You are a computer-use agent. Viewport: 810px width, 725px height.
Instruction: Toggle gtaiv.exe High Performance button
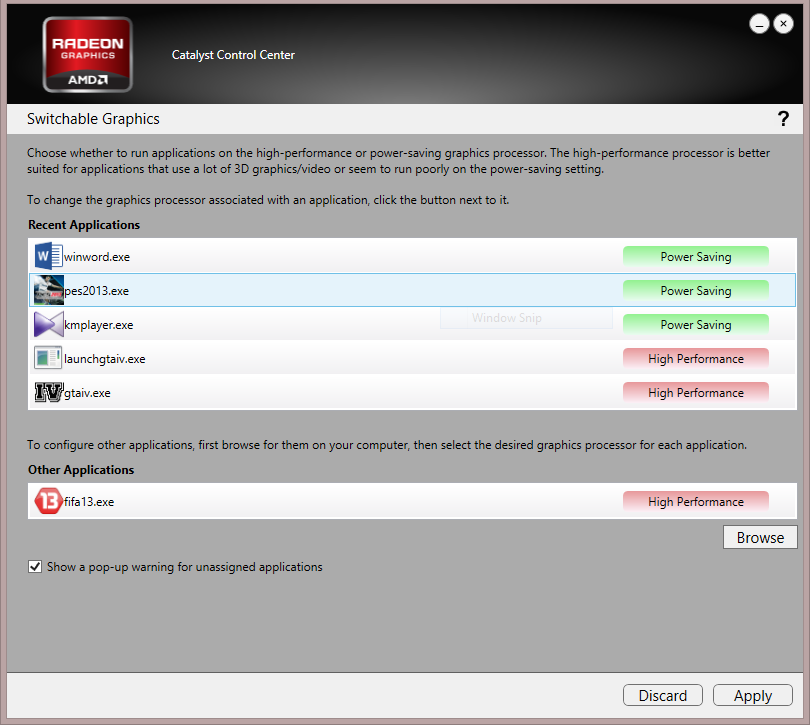click(x=695, y=393)
